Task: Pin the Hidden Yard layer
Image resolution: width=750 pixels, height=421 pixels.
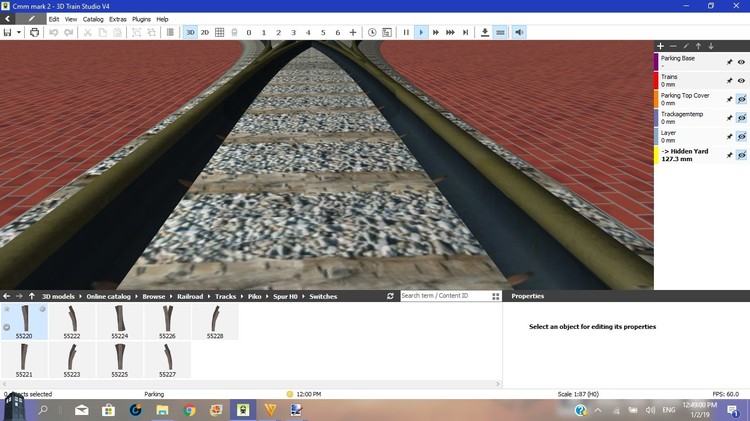Action: 729,155
